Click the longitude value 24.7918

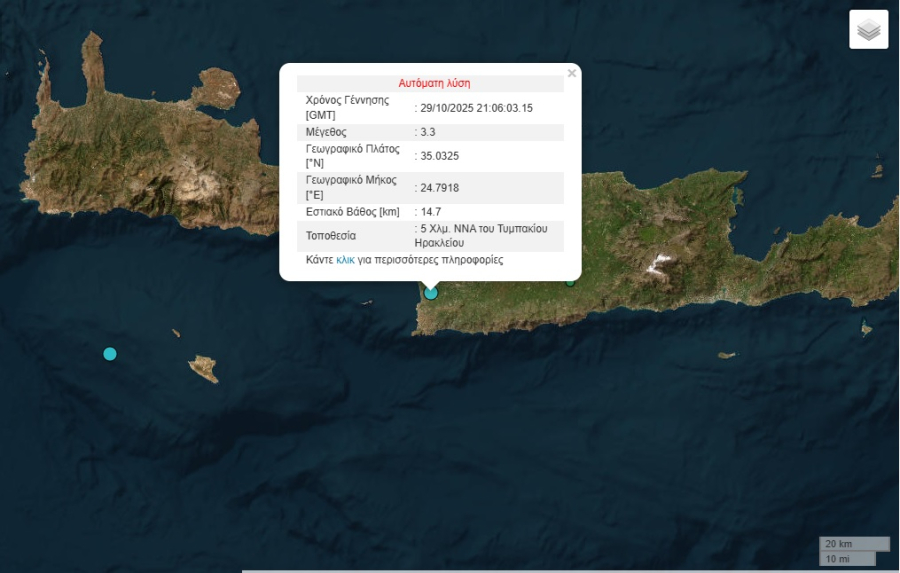click(x=439, y=188)
